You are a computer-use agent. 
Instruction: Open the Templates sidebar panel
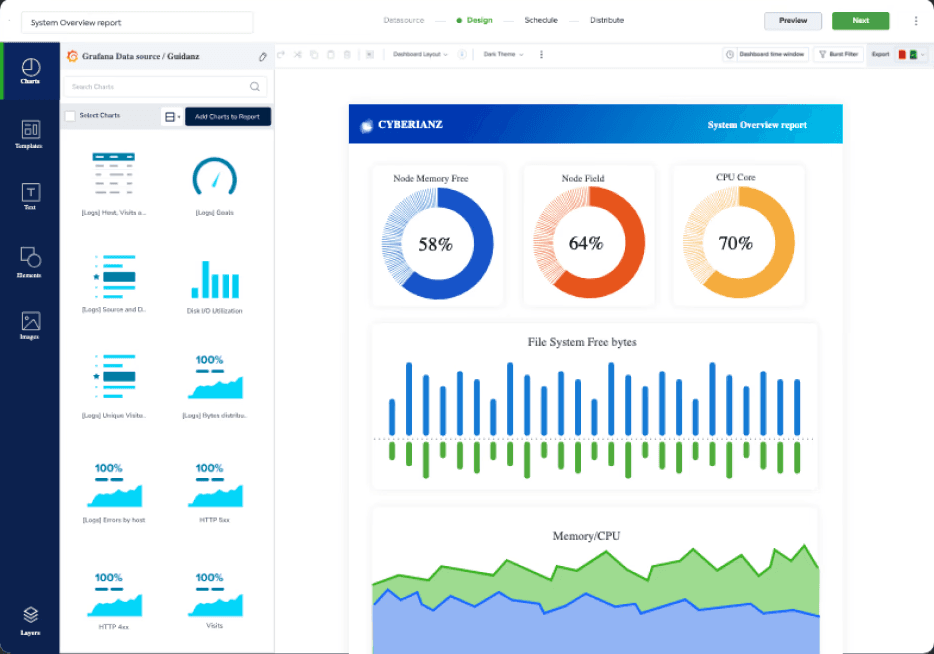(x=30, y=135)
